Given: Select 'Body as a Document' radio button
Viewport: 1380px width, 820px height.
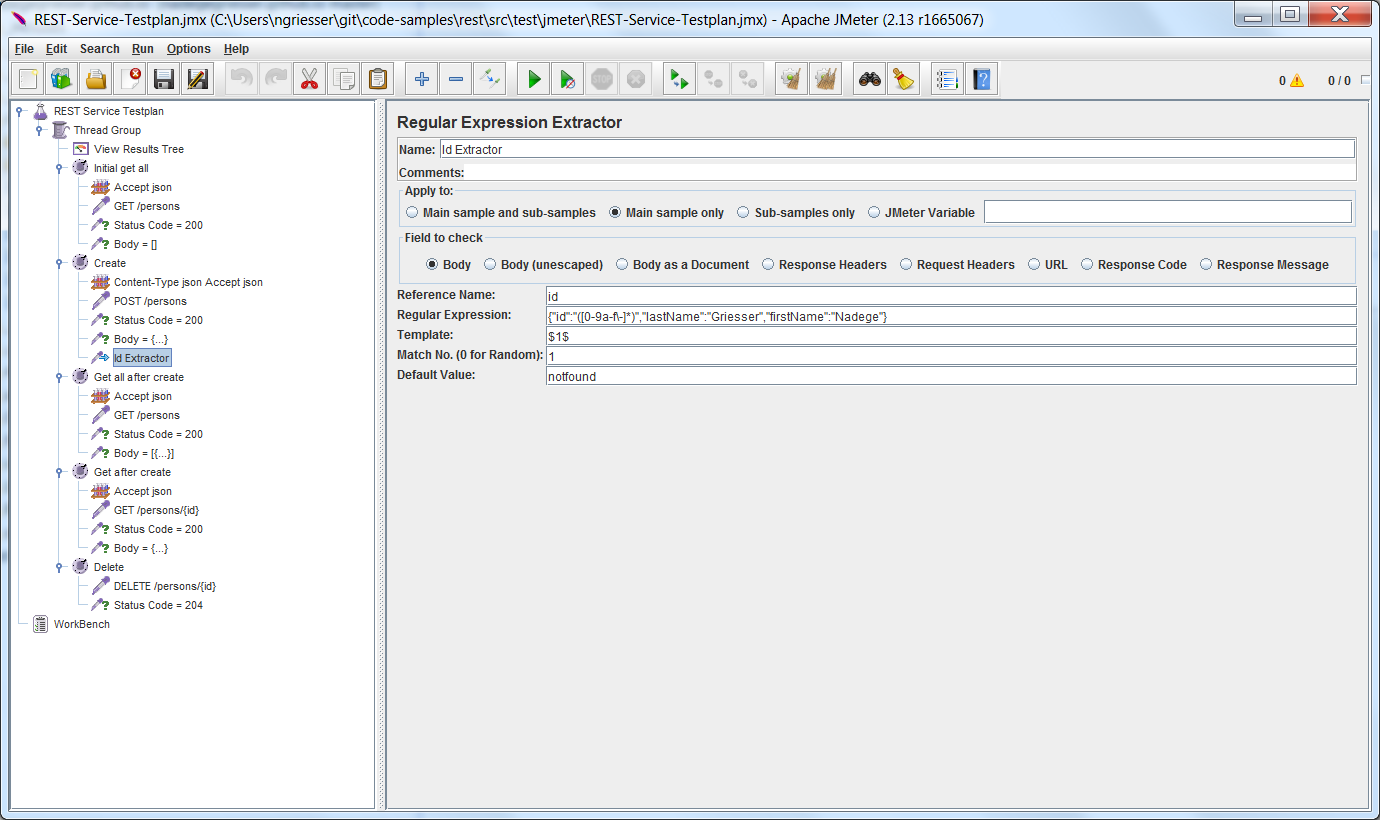Looking at the screenshot, I should click(622, 264).
